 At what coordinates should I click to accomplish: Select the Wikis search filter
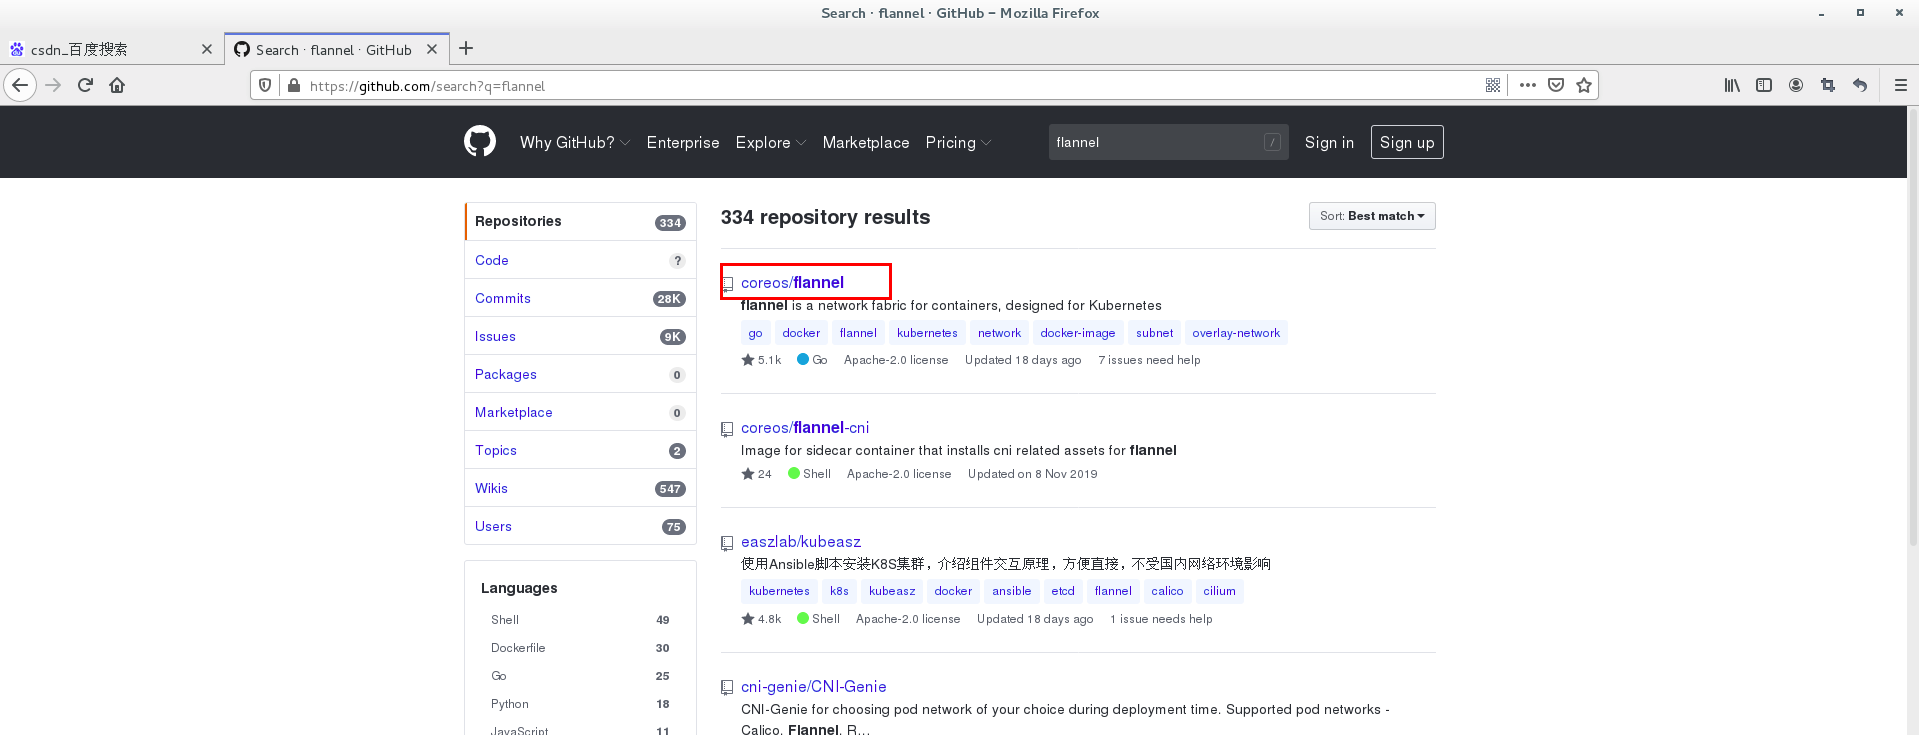pyautogui.click(x=580, y=488)
